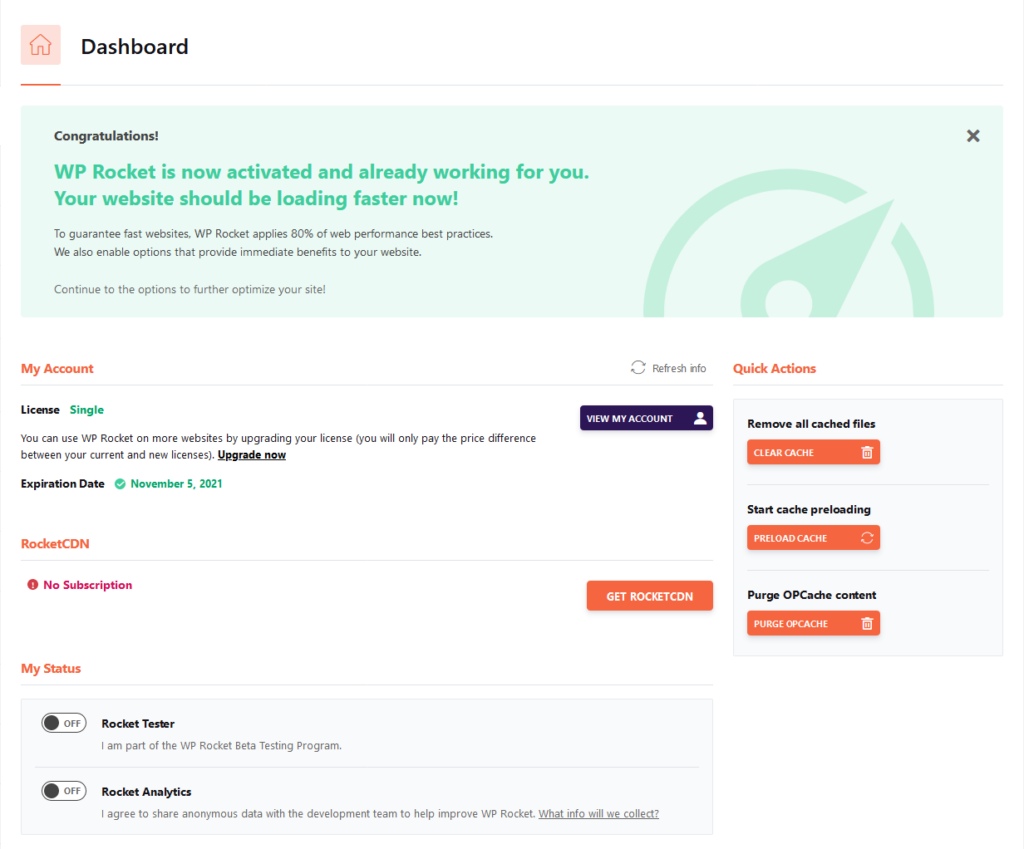Open the What info will we collect link
1024x849 pixels.
click(598, 813)
